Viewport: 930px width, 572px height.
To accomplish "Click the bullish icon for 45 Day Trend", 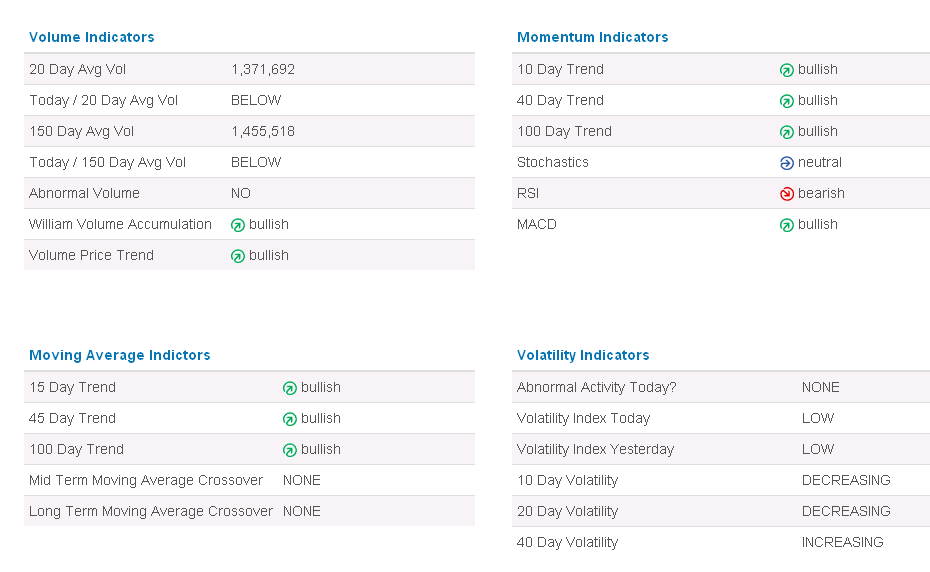I will (289, 419).
